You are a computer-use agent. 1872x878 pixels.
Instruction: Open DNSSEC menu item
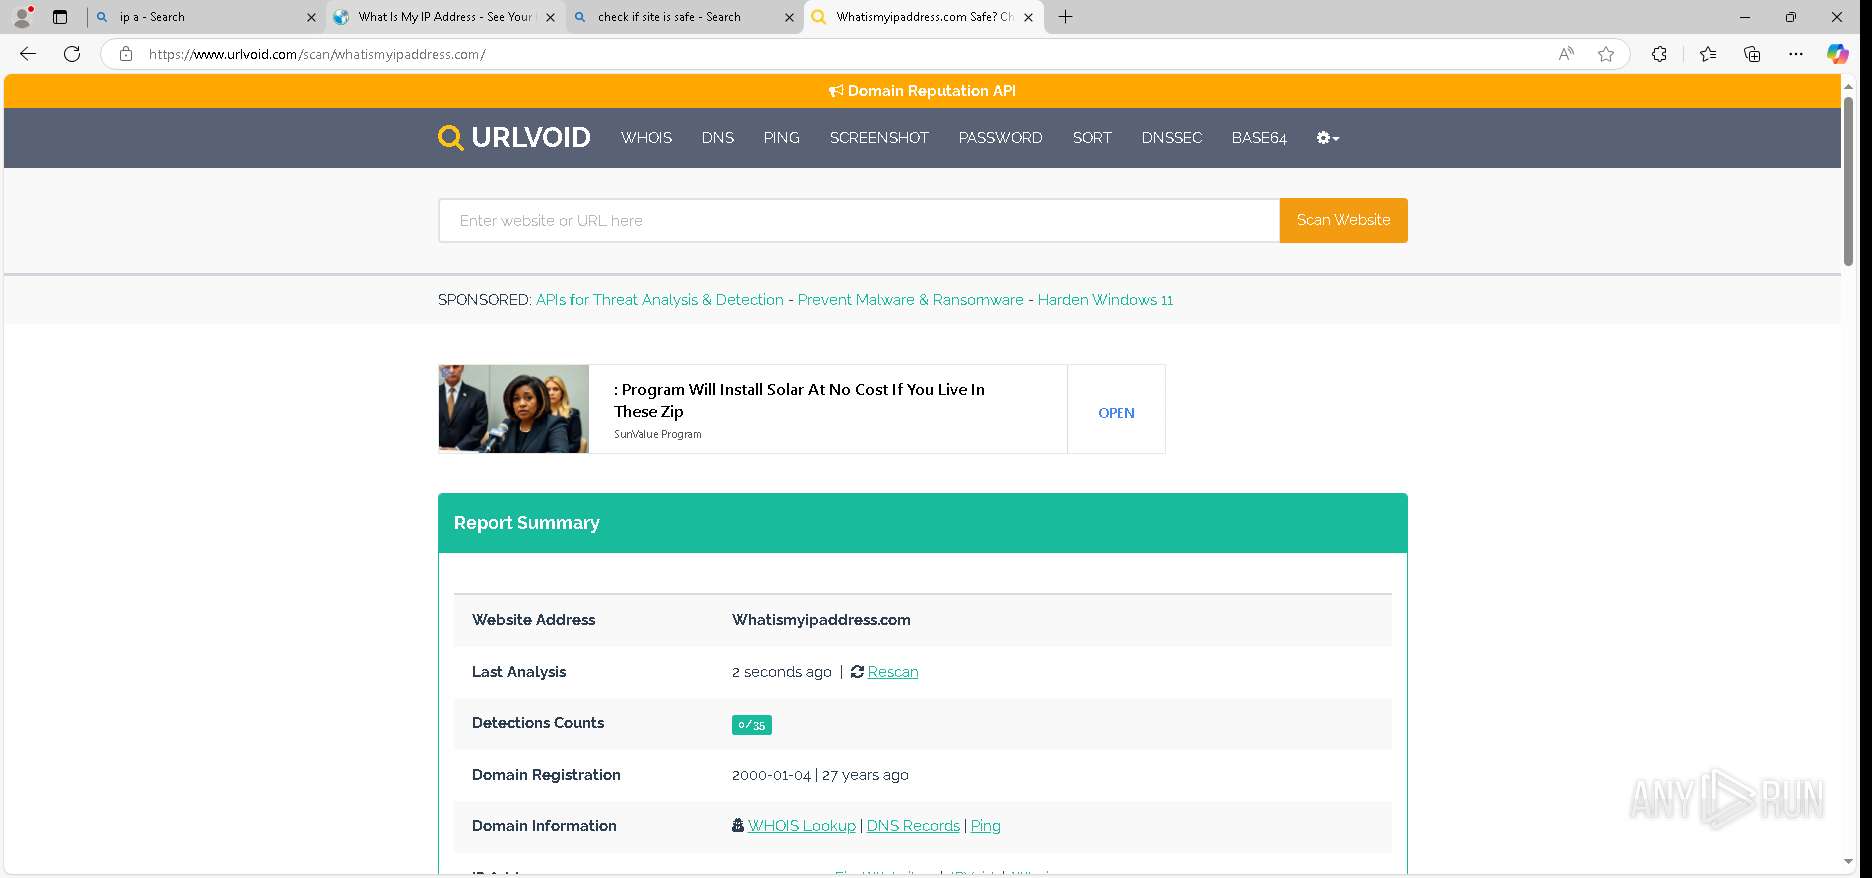click(1172, 138)
